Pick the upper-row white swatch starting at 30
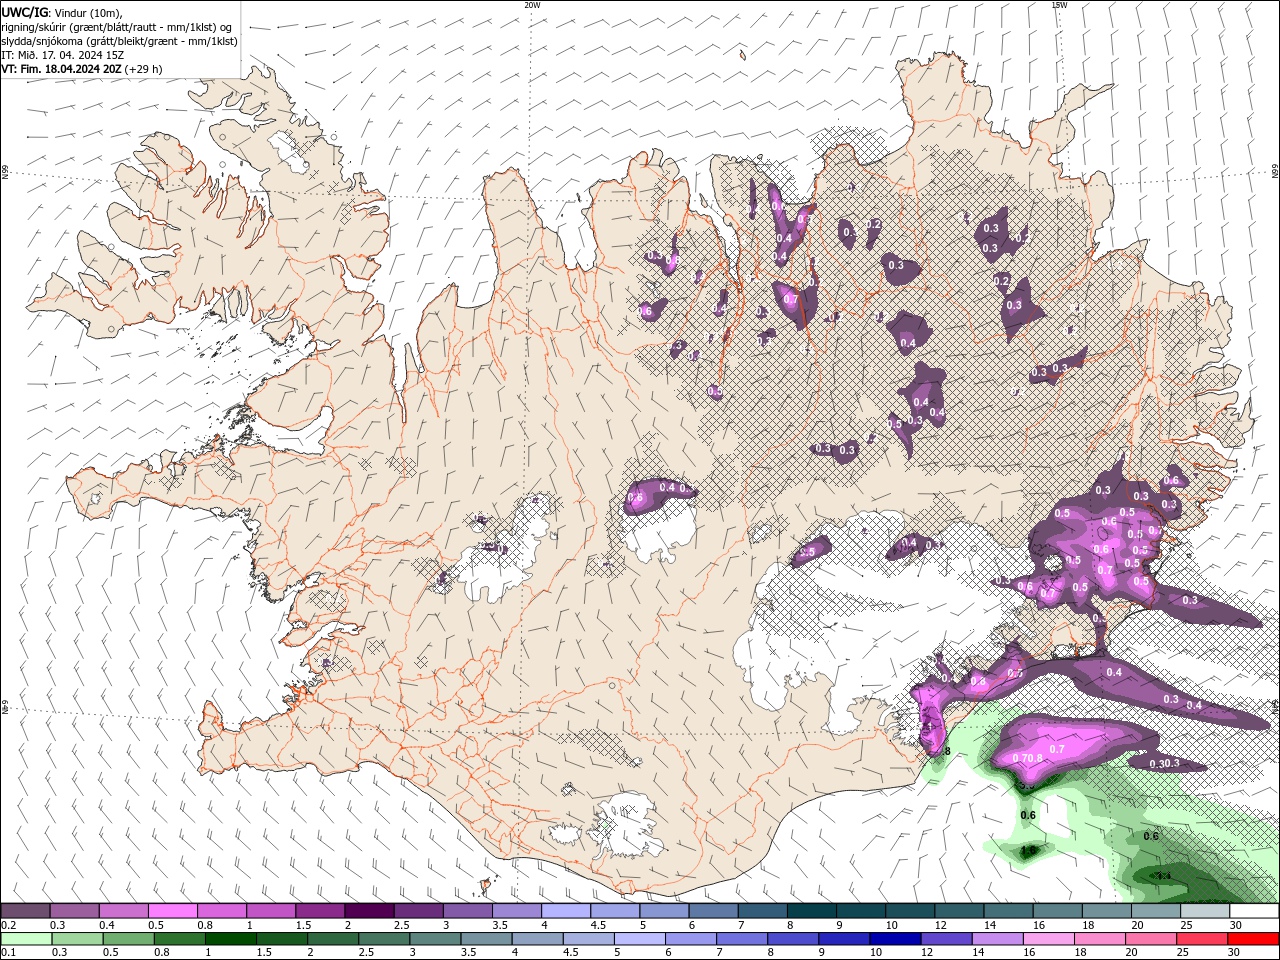1280x960 pixels. point(1254,911)
